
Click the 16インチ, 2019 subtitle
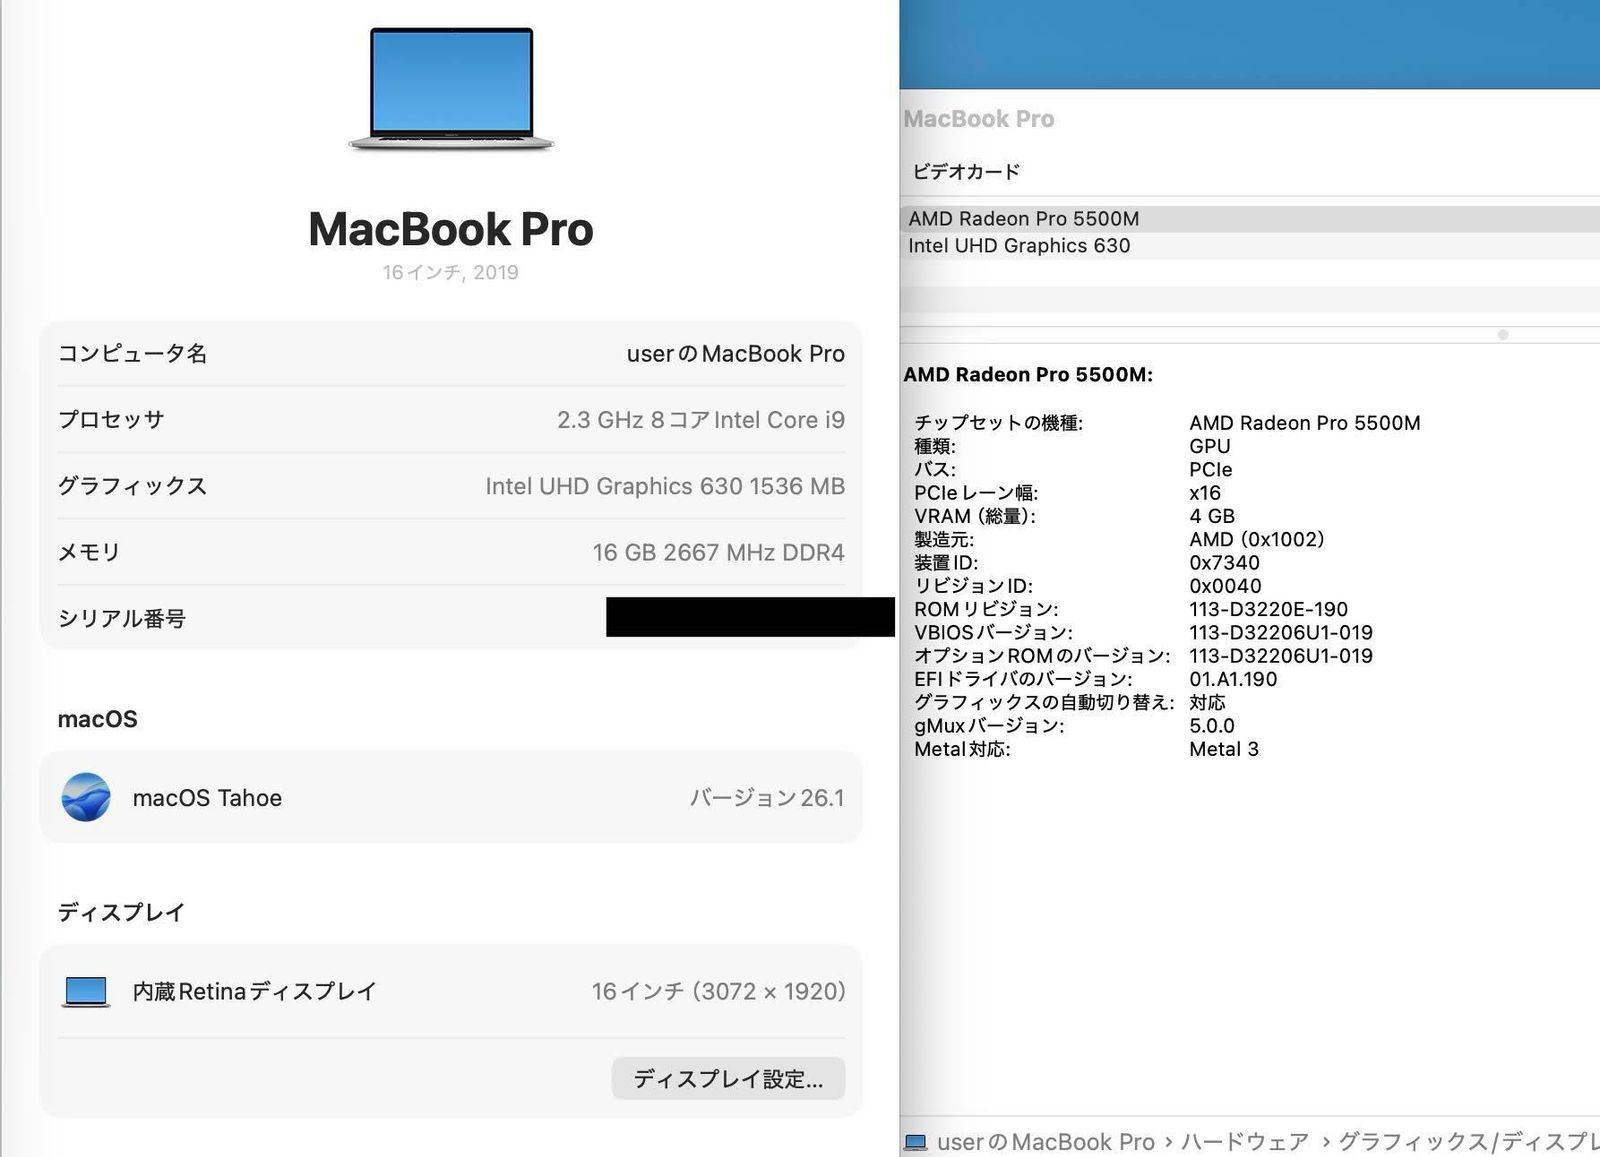(x=451, y=272)
